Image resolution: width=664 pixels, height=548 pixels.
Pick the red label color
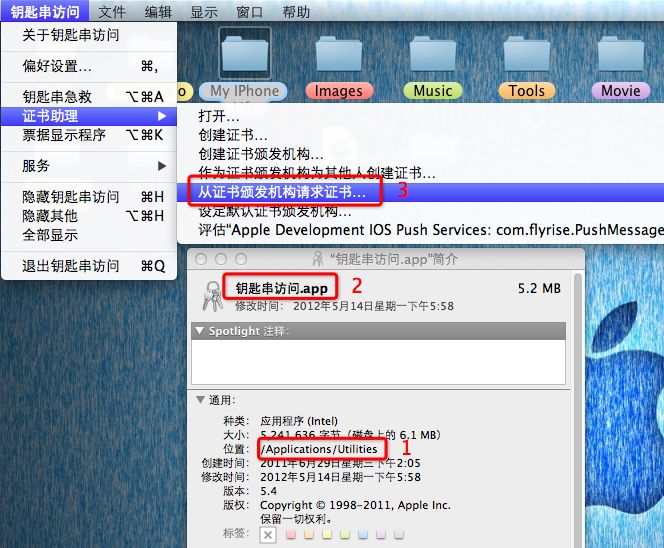click(x=291, y=535)
